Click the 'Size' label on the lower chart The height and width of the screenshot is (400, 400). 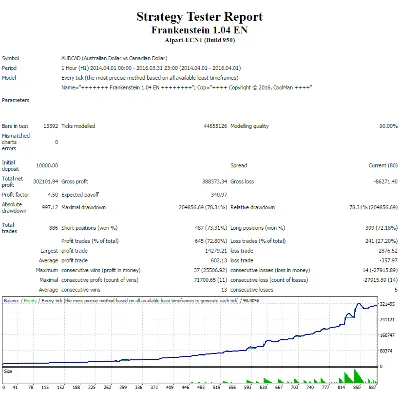(x=8, y=371)
